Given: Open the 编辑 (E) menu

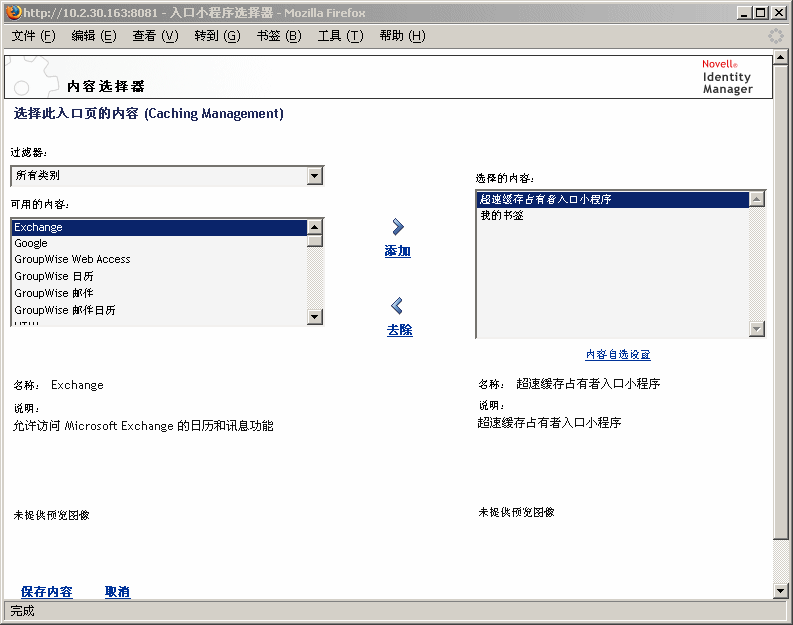Looking at the screenshot, I should [94, 36].
